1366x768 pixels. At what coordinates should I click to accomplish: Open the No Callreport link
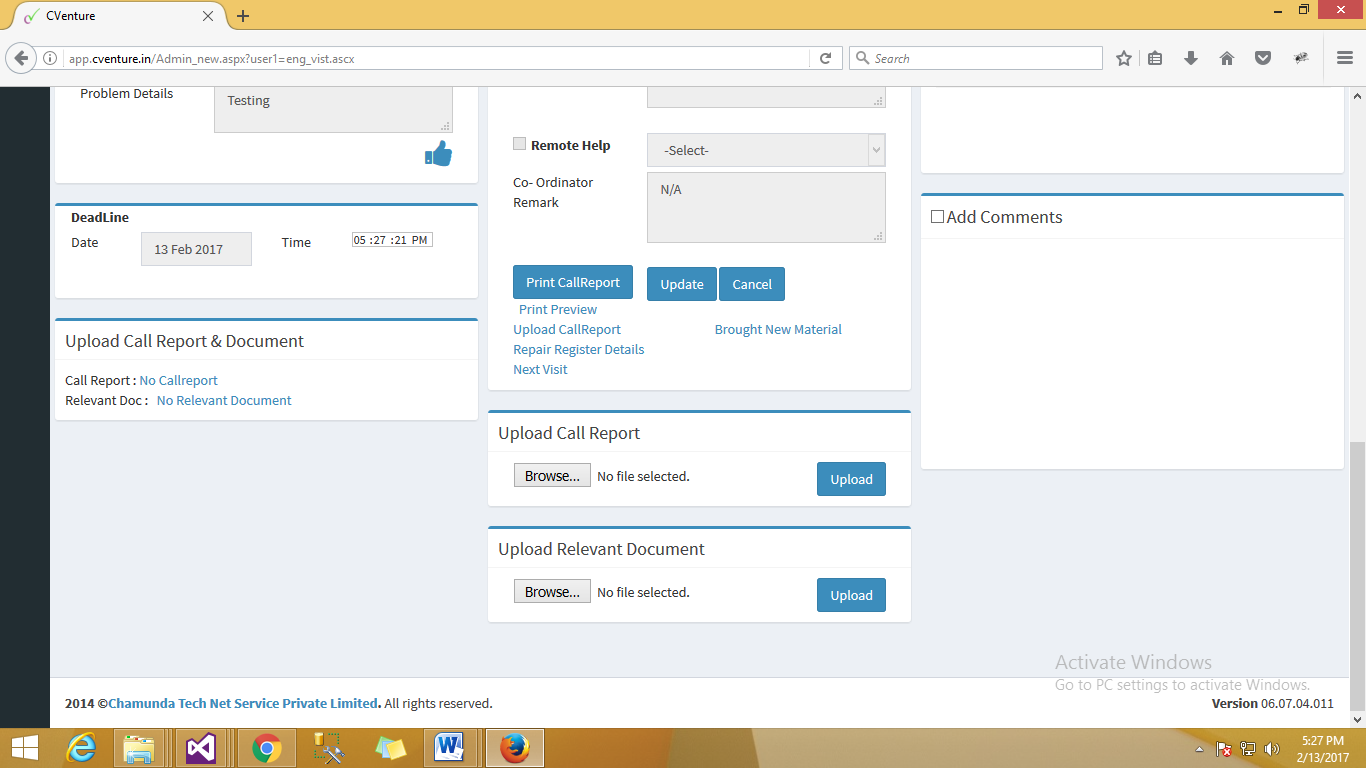tap(178, 380)
